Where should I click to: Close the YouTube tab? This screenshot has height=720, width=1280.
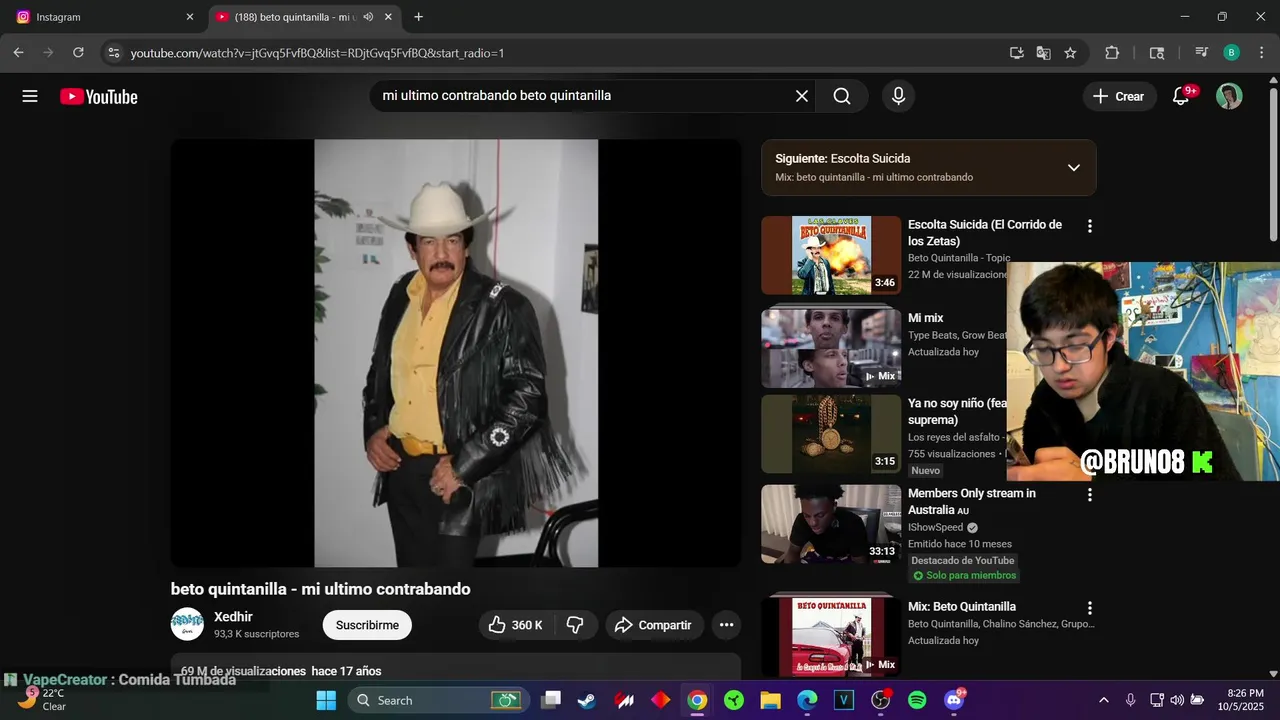(389, 17)
